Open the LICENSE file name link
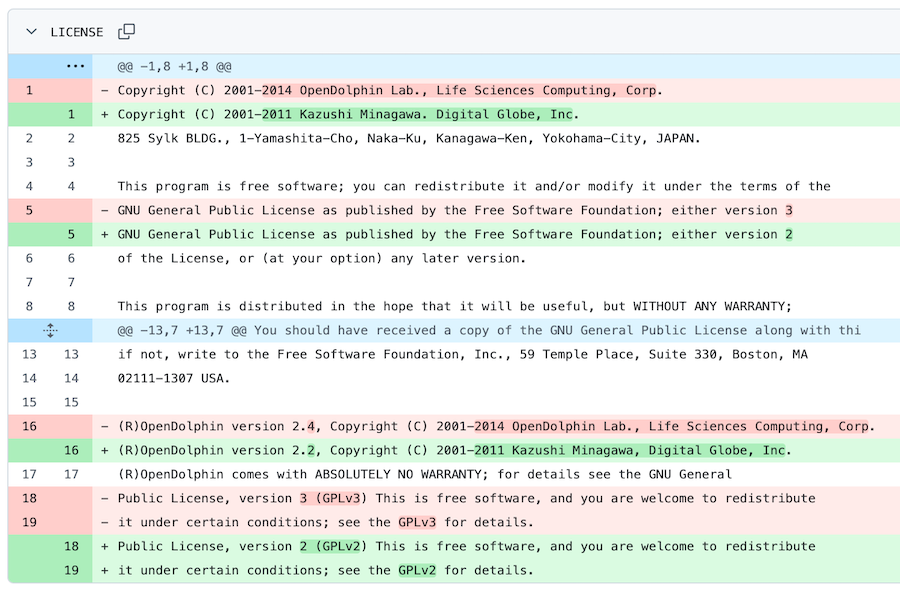 [x=77, y=32]
